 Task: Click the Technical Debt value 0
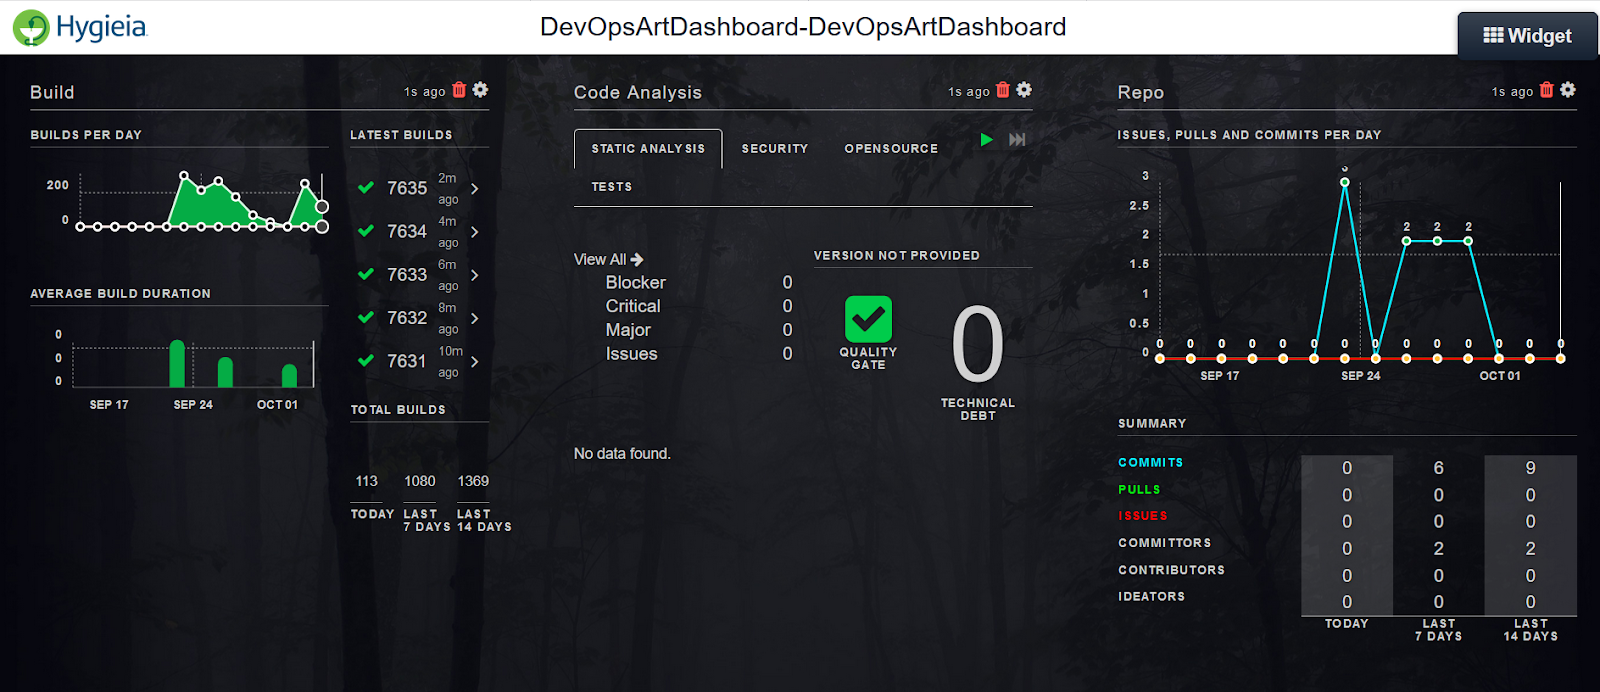click(977, 344)
